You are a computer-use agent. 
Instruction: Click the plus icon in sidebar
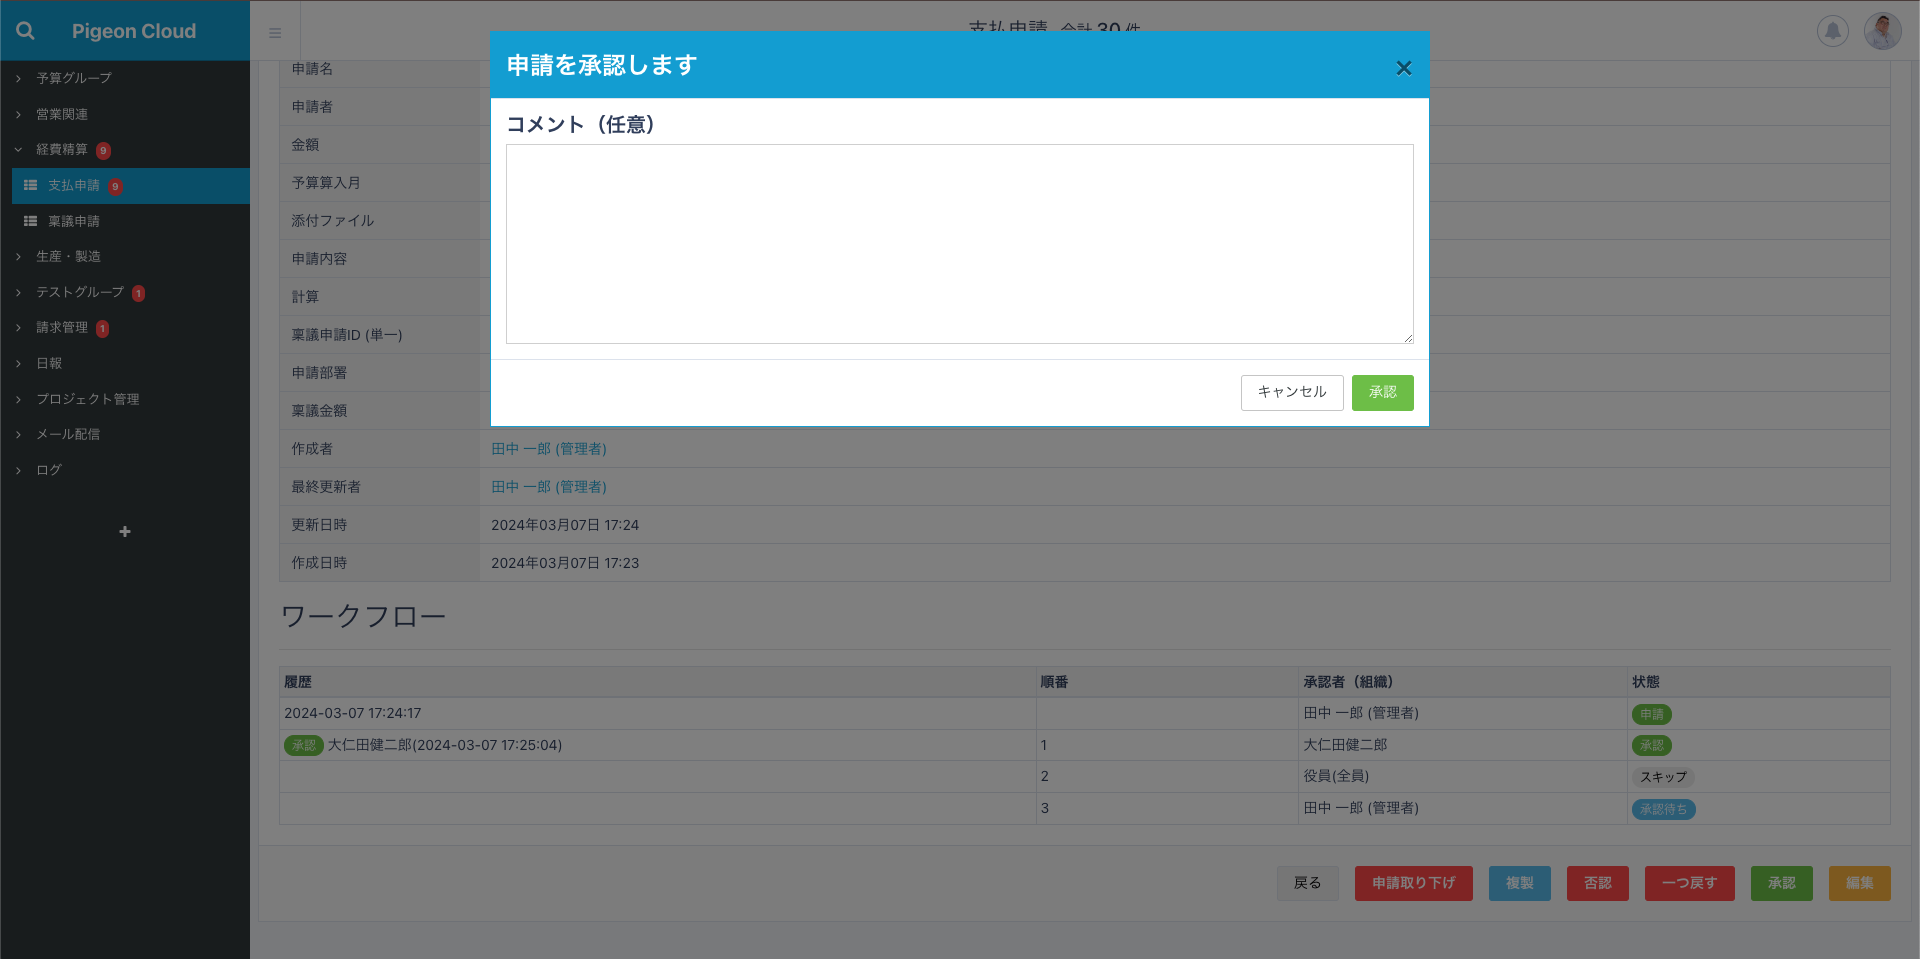125,531
